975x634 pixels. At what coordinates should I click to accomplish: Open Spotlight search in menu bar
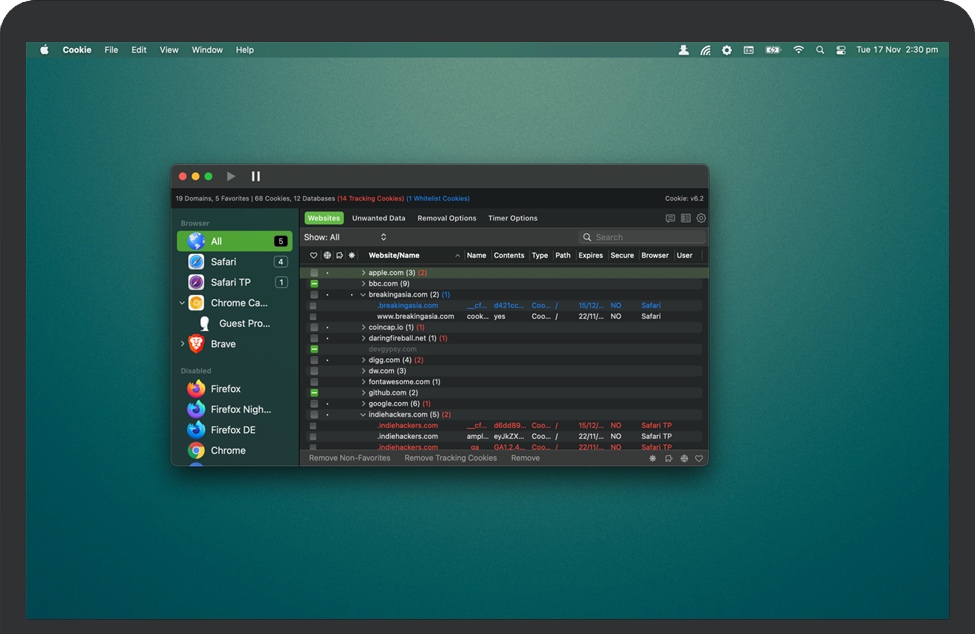coord(820,50)
